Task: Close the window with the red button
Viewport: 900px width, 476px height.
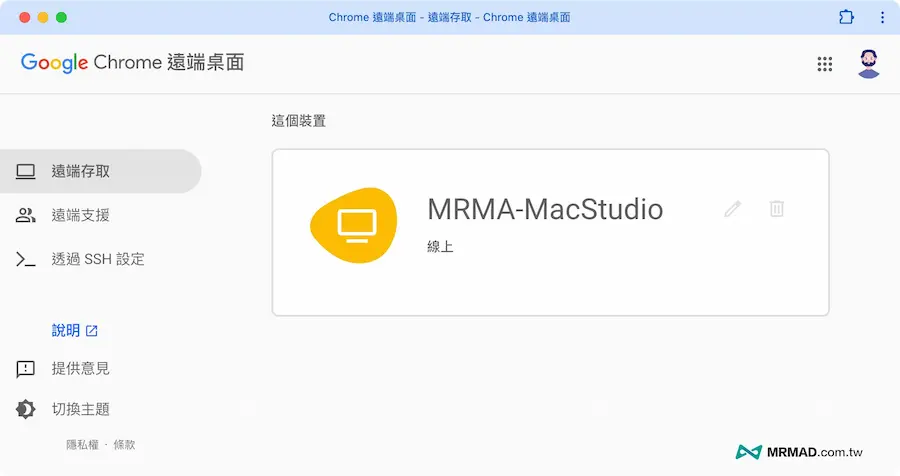Action: (25, 17)
